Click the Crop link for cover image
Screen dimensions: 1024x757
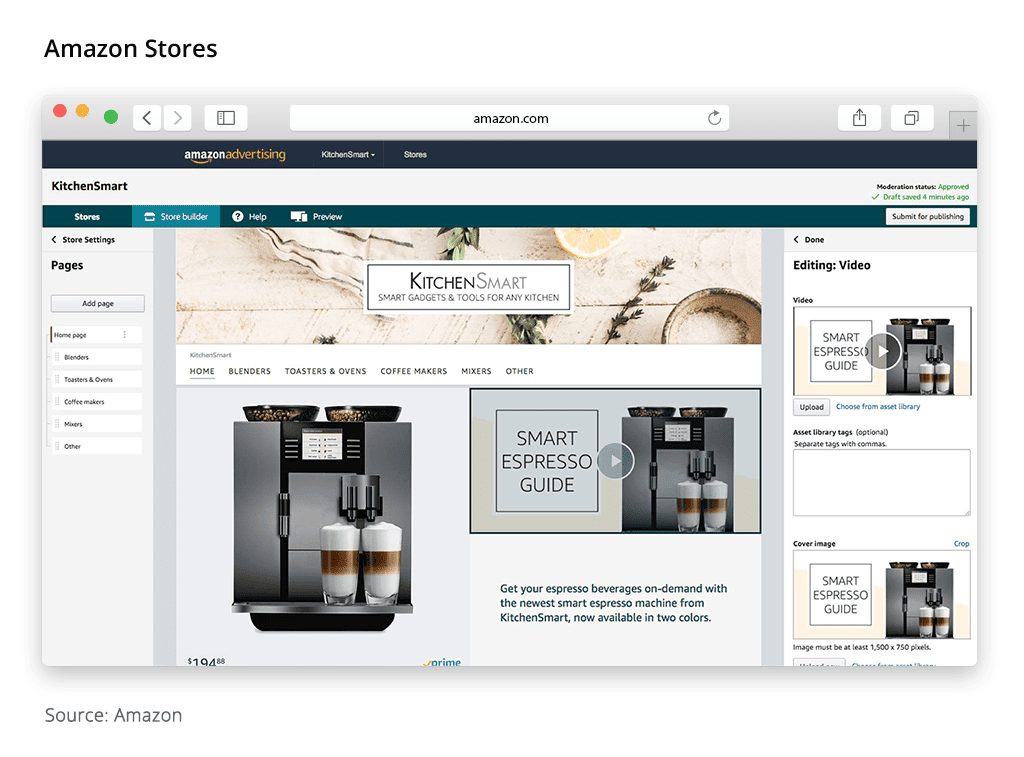tap(961, 543)
